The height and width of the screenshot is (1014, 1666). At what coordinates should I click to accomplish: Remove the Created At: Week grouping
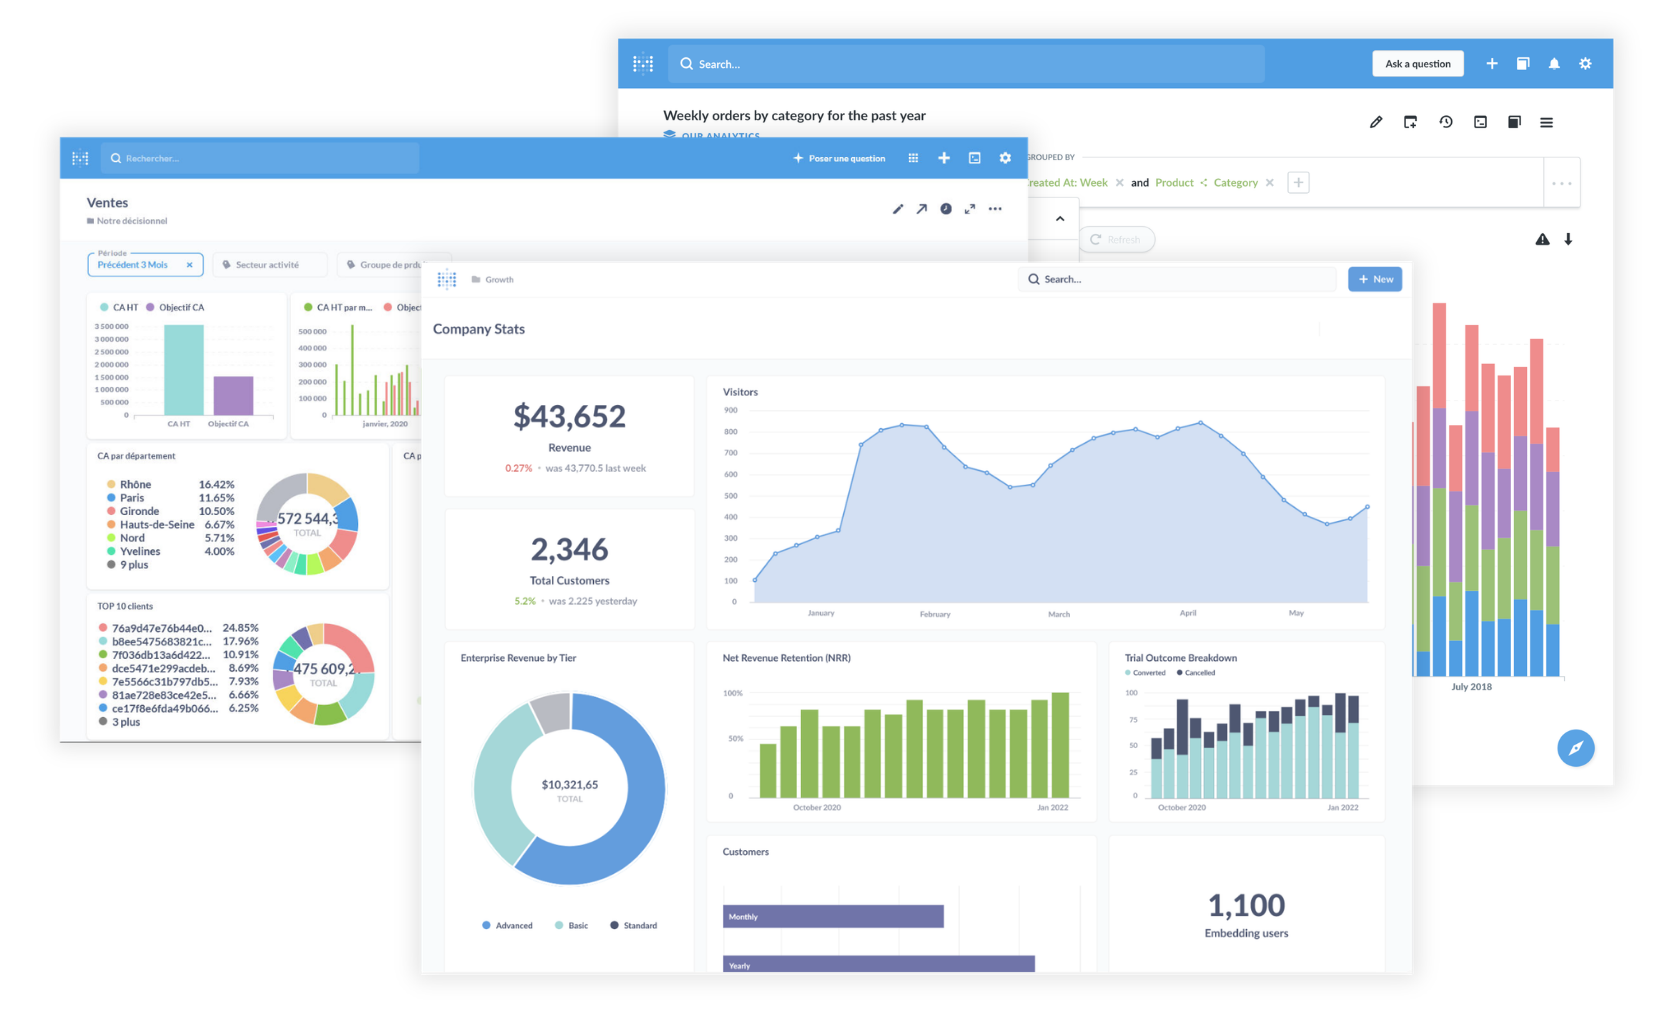click(x=1119, y=183)
